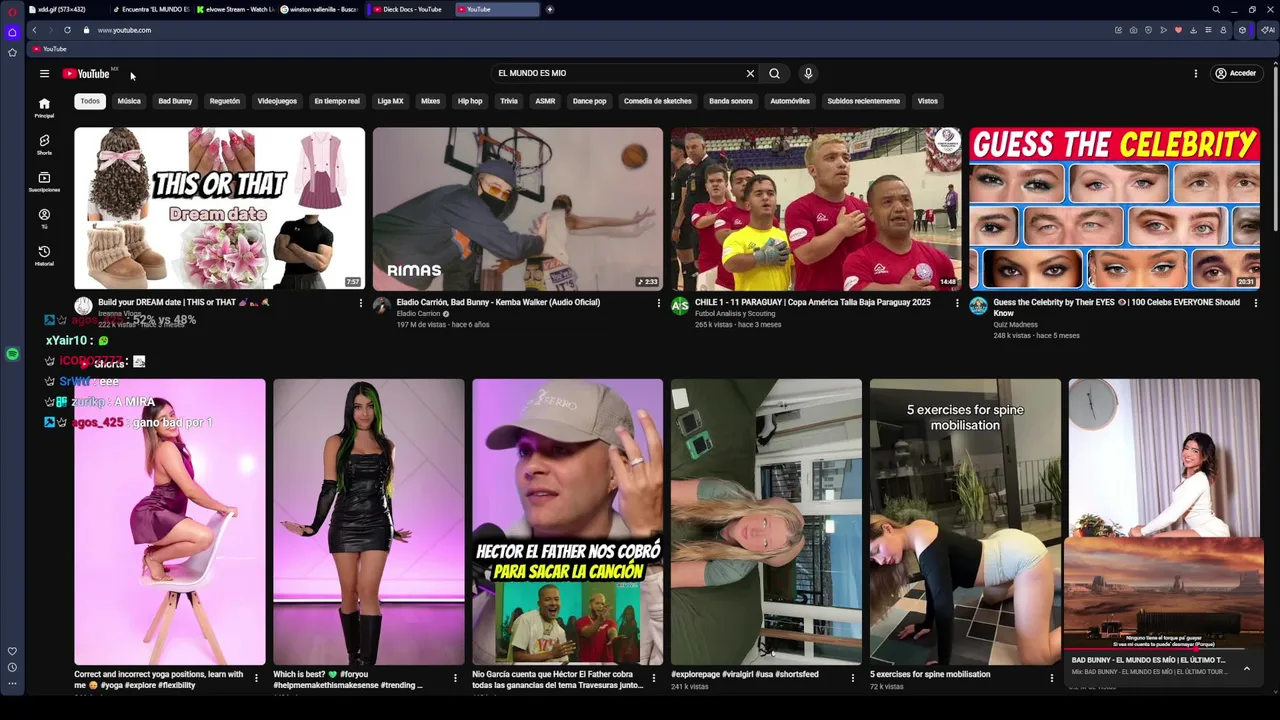
Task: Select the Bad Bunny filter chip
Action: tap(175, 101)
